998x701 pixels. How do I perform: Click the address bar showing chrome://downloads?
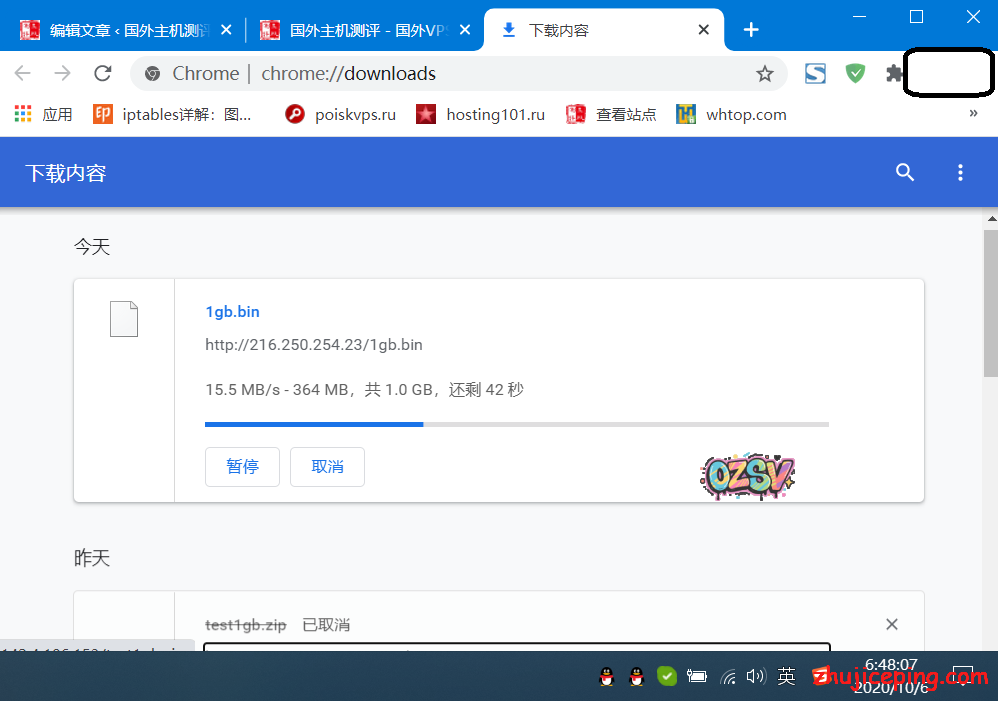click(x=450, y=73)
